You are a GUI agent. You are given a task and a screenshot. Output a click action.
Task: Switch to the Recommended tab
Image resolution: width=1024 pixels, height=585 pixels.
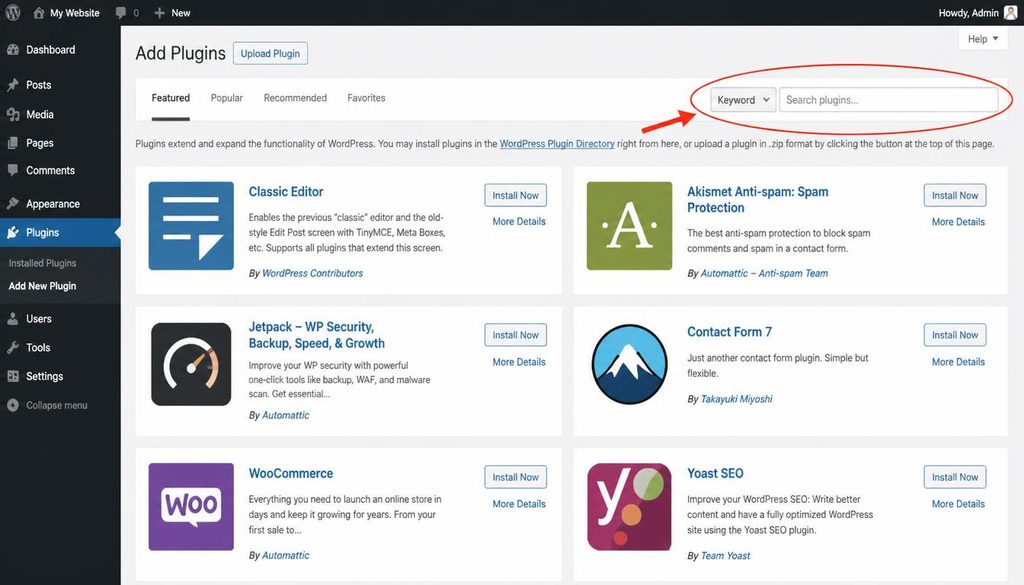pyautogui.click(x=295, y=98)
